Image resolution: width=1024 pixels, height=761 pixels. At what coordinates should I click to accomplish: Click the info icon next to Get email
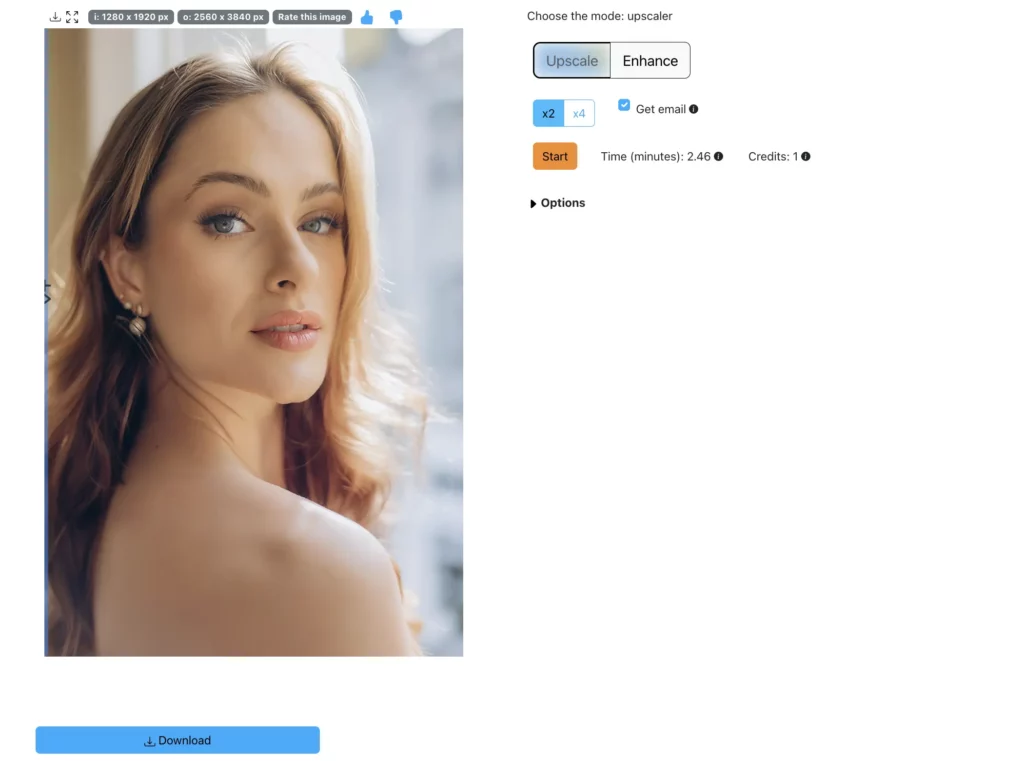pos(694,109)
